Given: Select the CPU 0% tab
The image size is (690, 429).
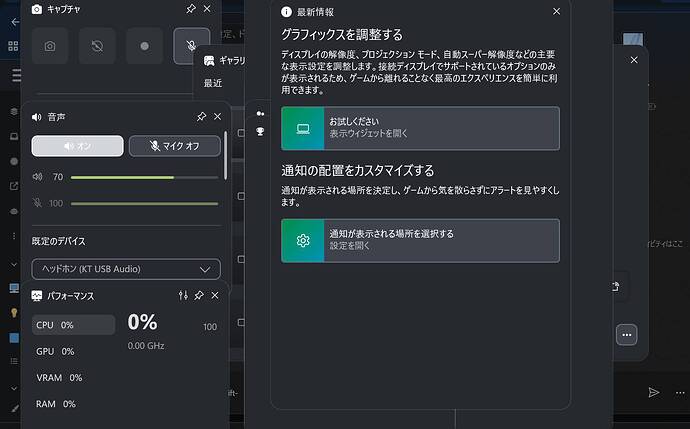Looking at the screenshot, I should (x=73, y=325).
